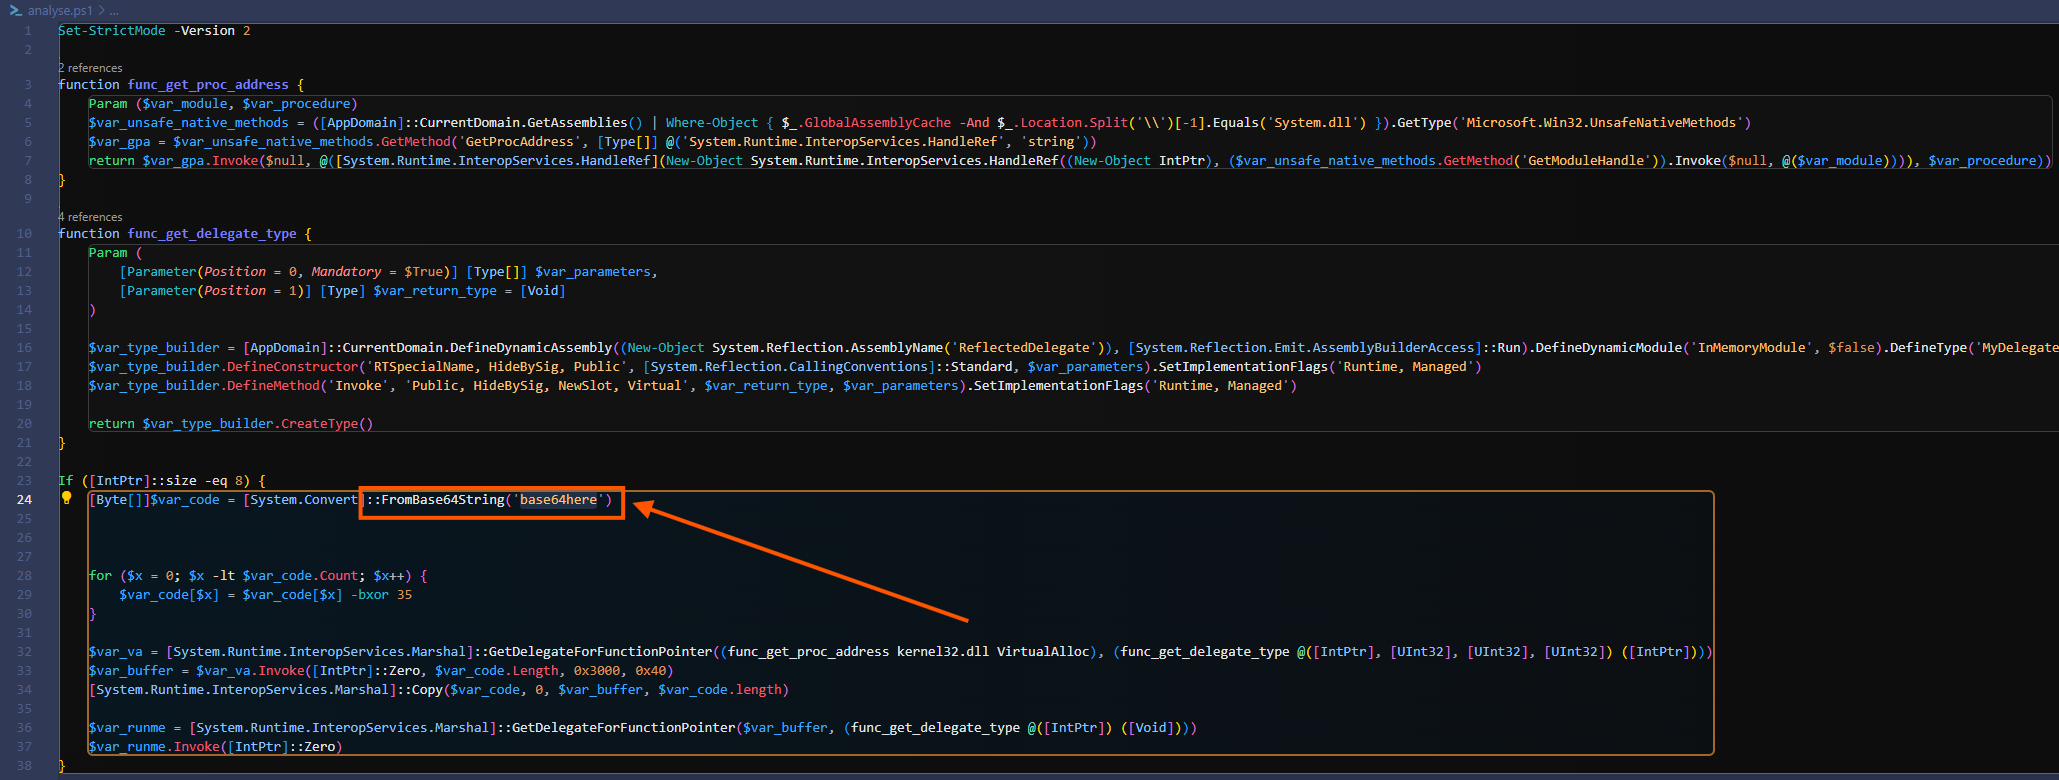Click line number 24 in the gutter
This screenshot has height=780, width=2059.
pos(24,500)
